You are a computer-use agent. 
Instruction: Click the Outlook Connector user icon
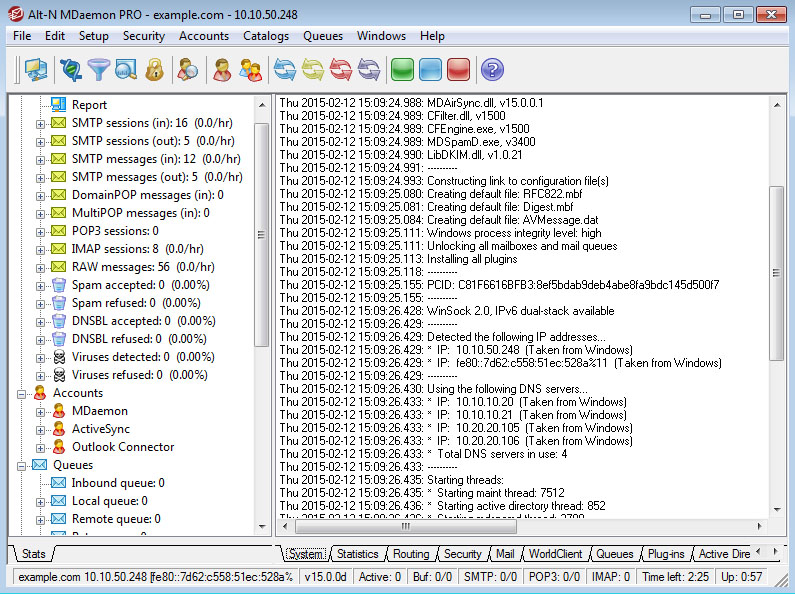point(59,447)
